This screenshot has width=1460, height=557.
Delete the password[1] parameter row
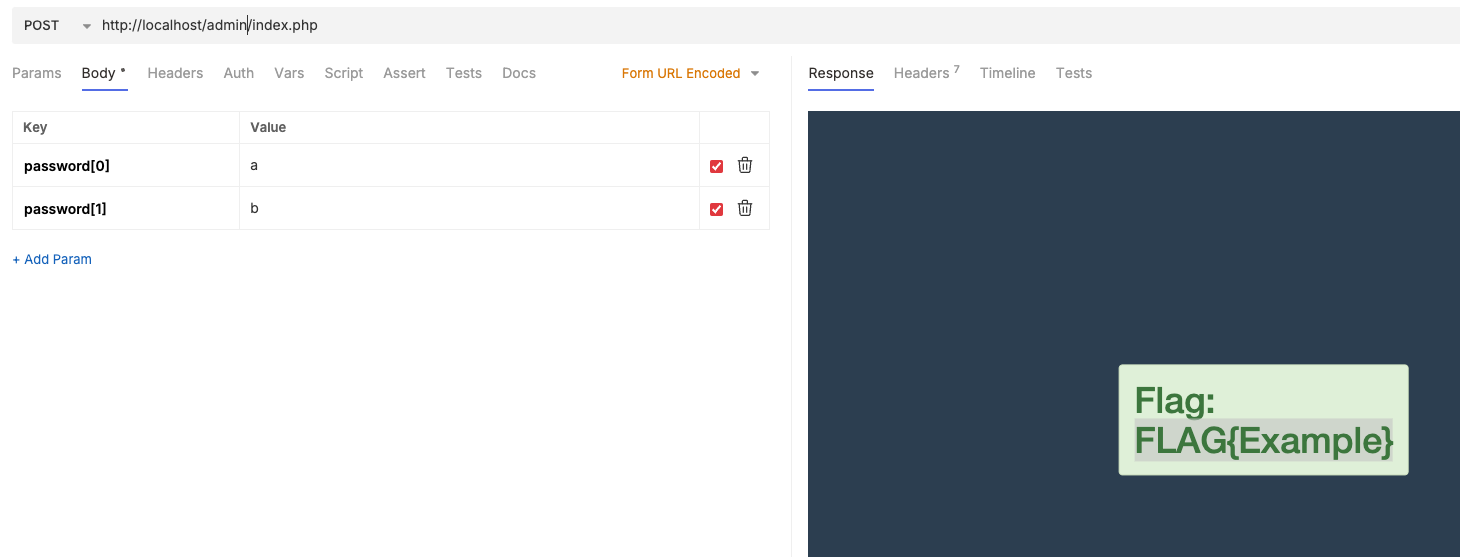pos(745,208)
